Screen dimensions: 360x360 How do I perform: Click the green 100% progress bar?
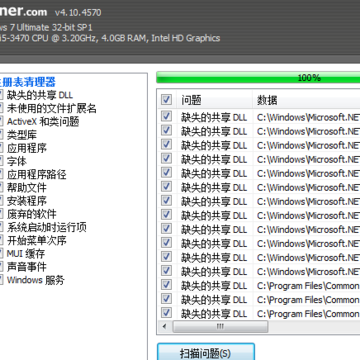258,78
